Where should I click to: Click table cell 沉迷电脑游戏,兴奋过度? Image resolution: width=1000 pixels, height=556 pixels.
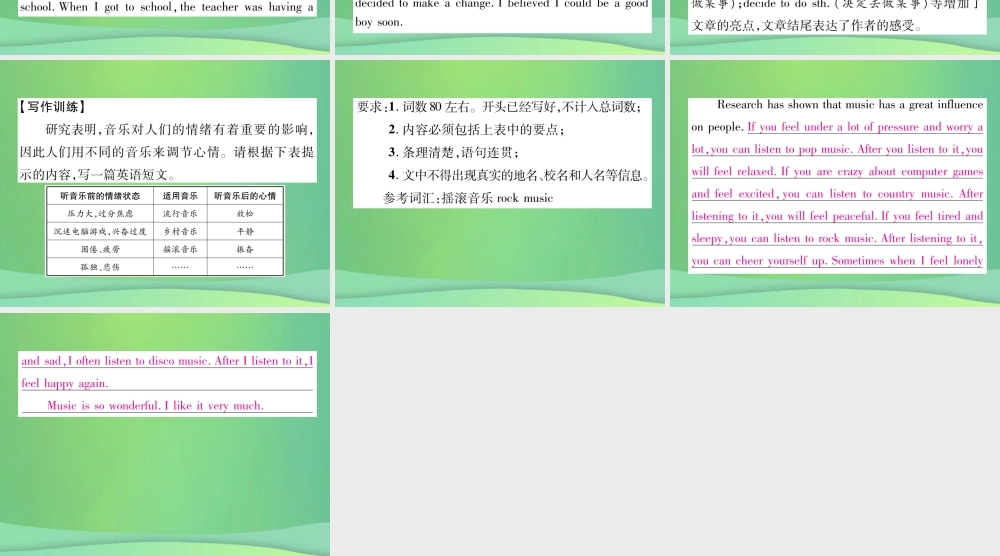click(100, 231)
